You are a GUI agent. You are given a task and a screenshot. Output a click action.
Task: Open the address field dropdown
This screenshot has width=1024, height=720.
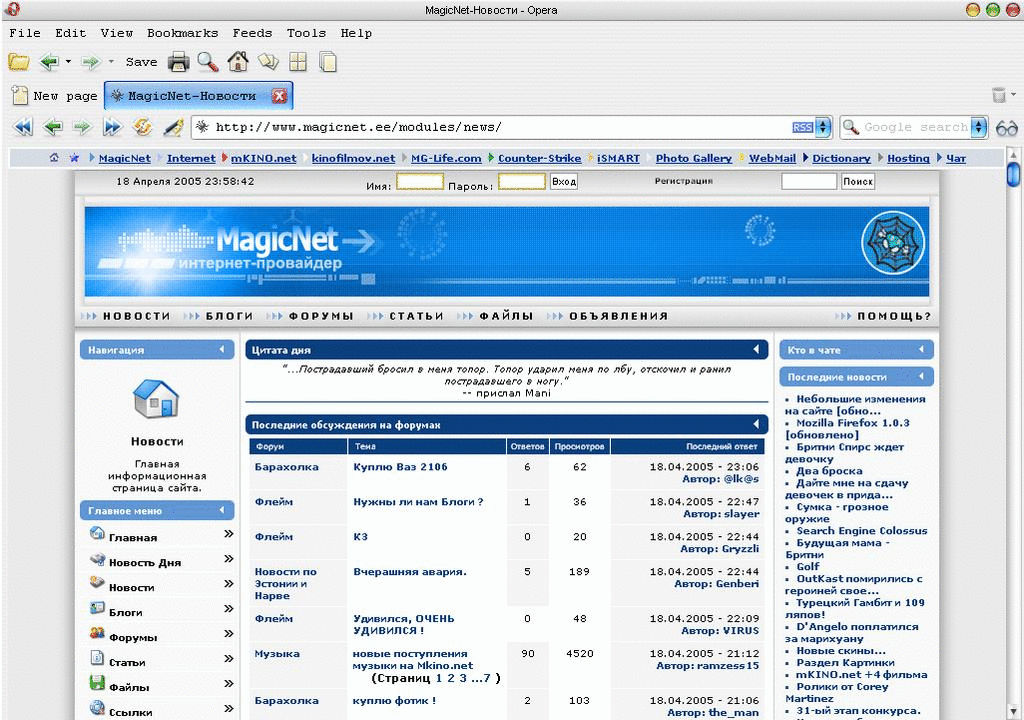coord(824,127)
